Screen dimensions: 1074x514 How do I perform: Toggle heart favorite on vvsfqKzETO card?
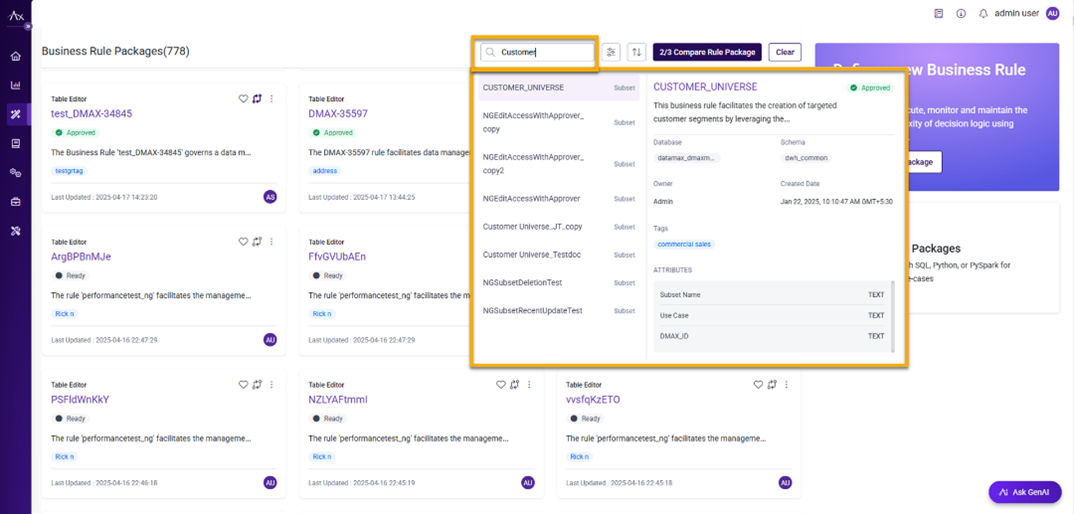coord(758,385)
